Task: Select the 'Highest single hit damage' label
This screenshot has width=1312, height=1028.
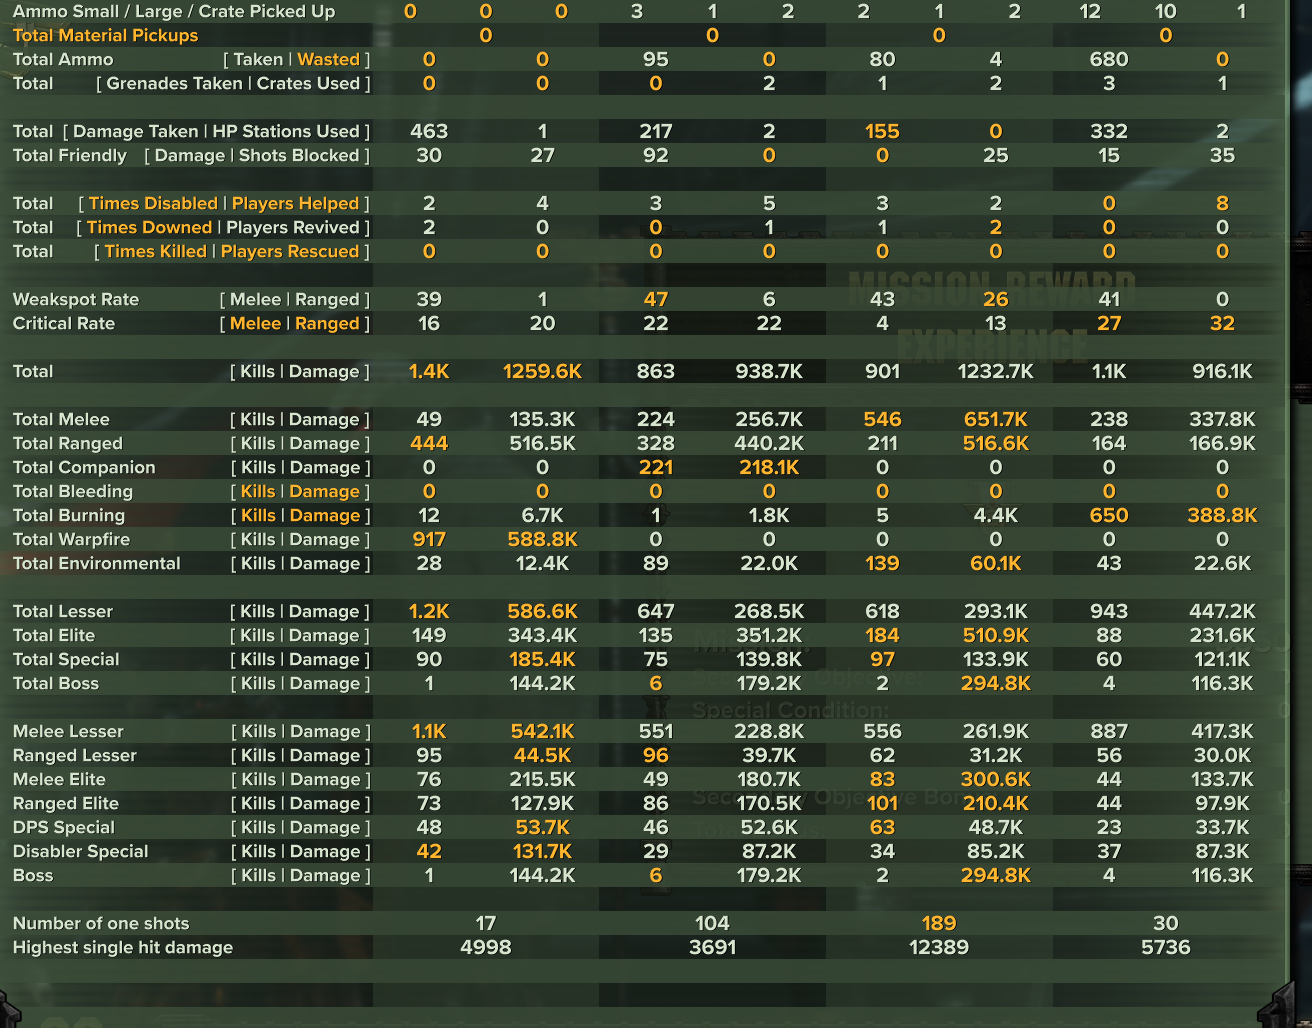Action: click(122, 947)
